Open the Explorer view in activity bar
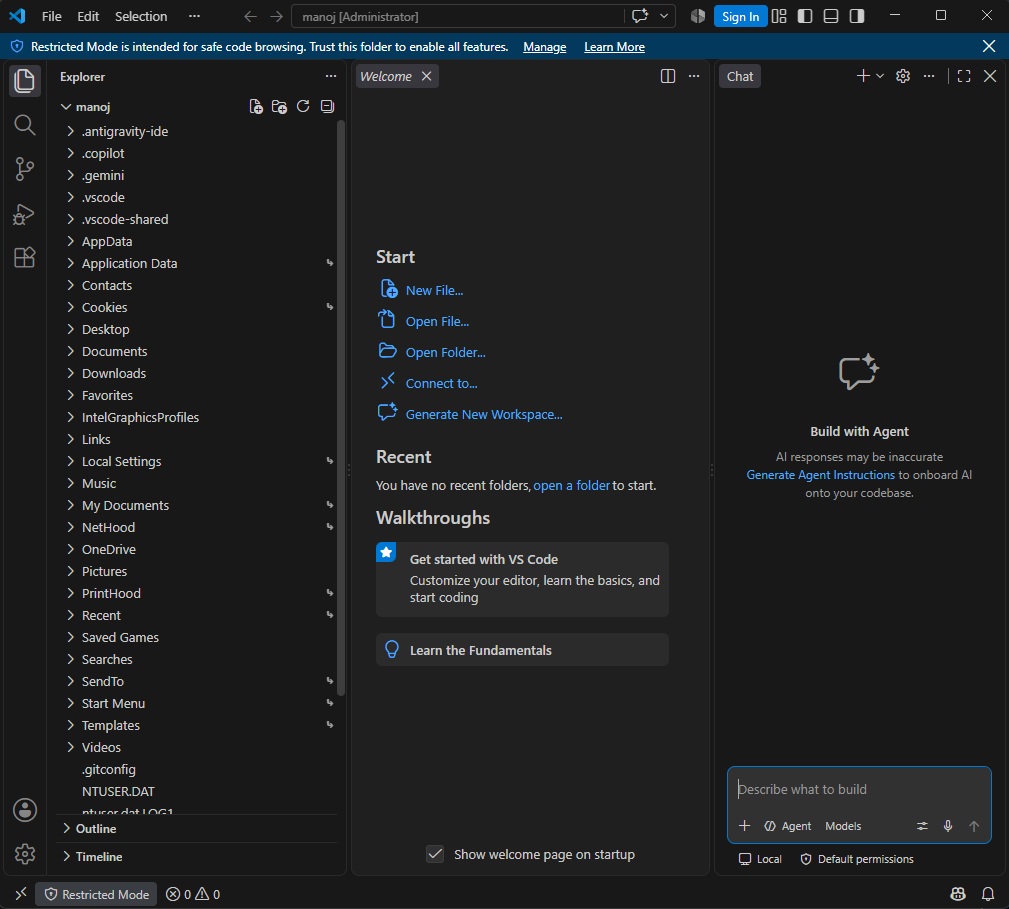This screenshot has width=1009, height=909. pos(24,81)
